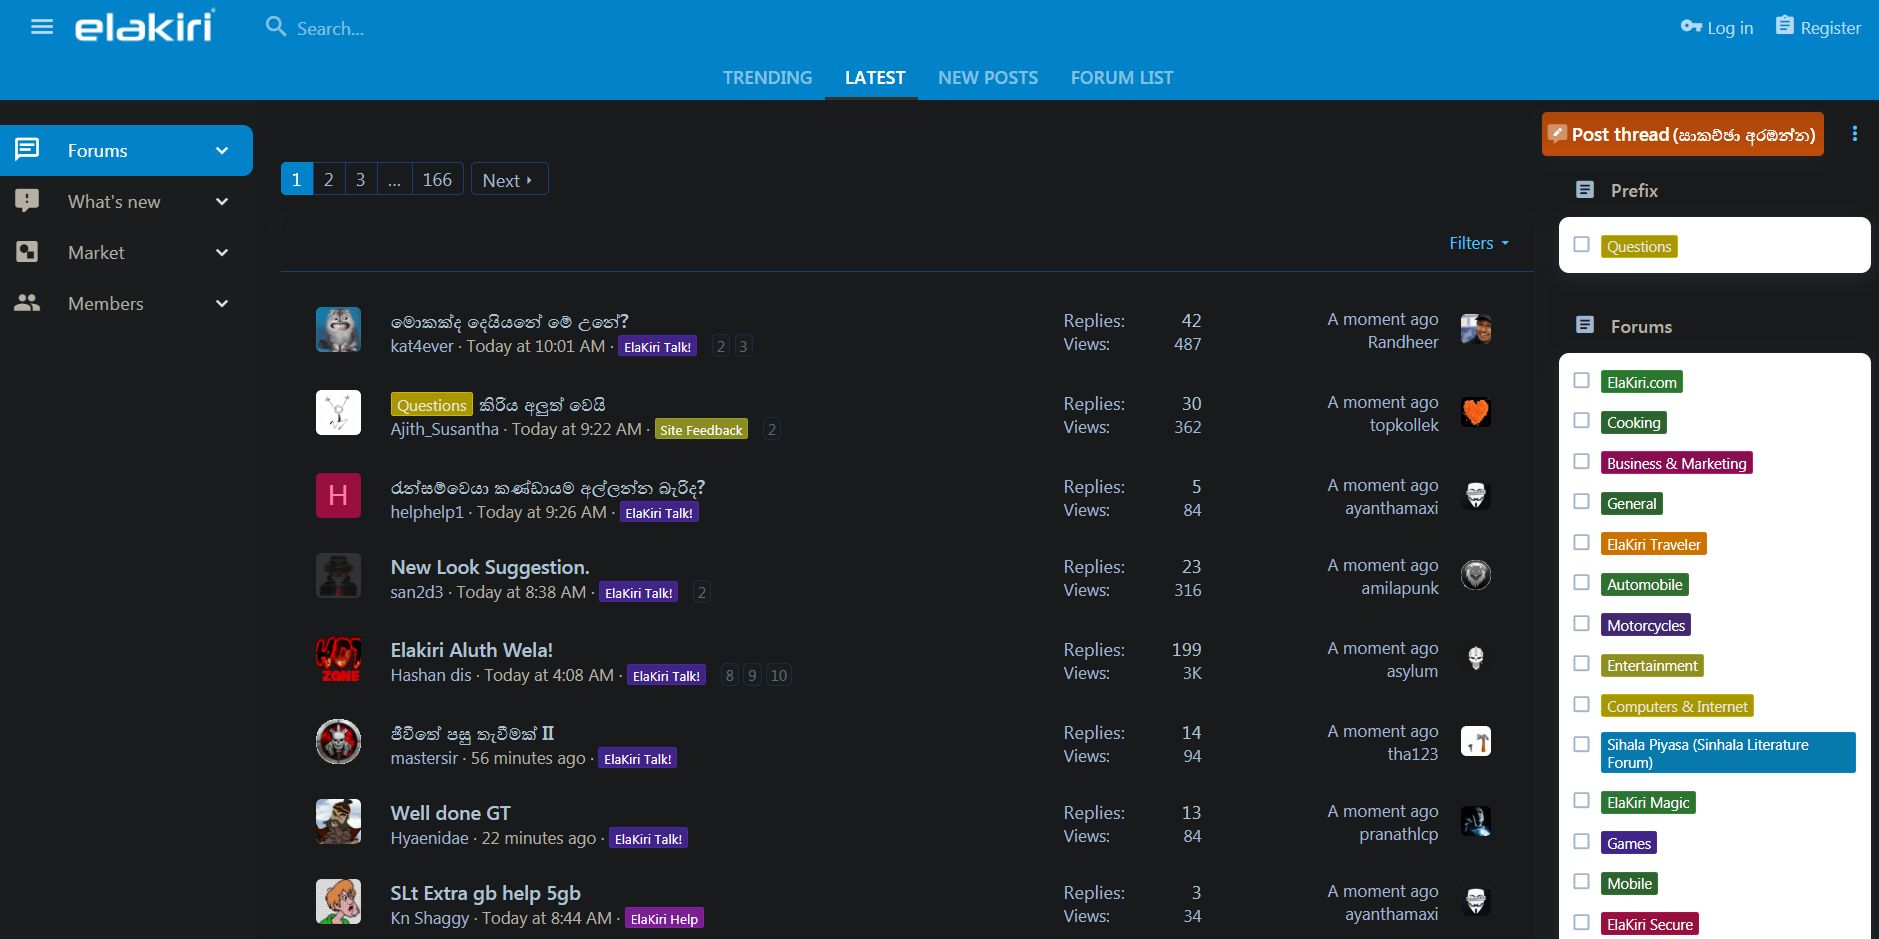Open the Forum List tab

[1122, 77]
